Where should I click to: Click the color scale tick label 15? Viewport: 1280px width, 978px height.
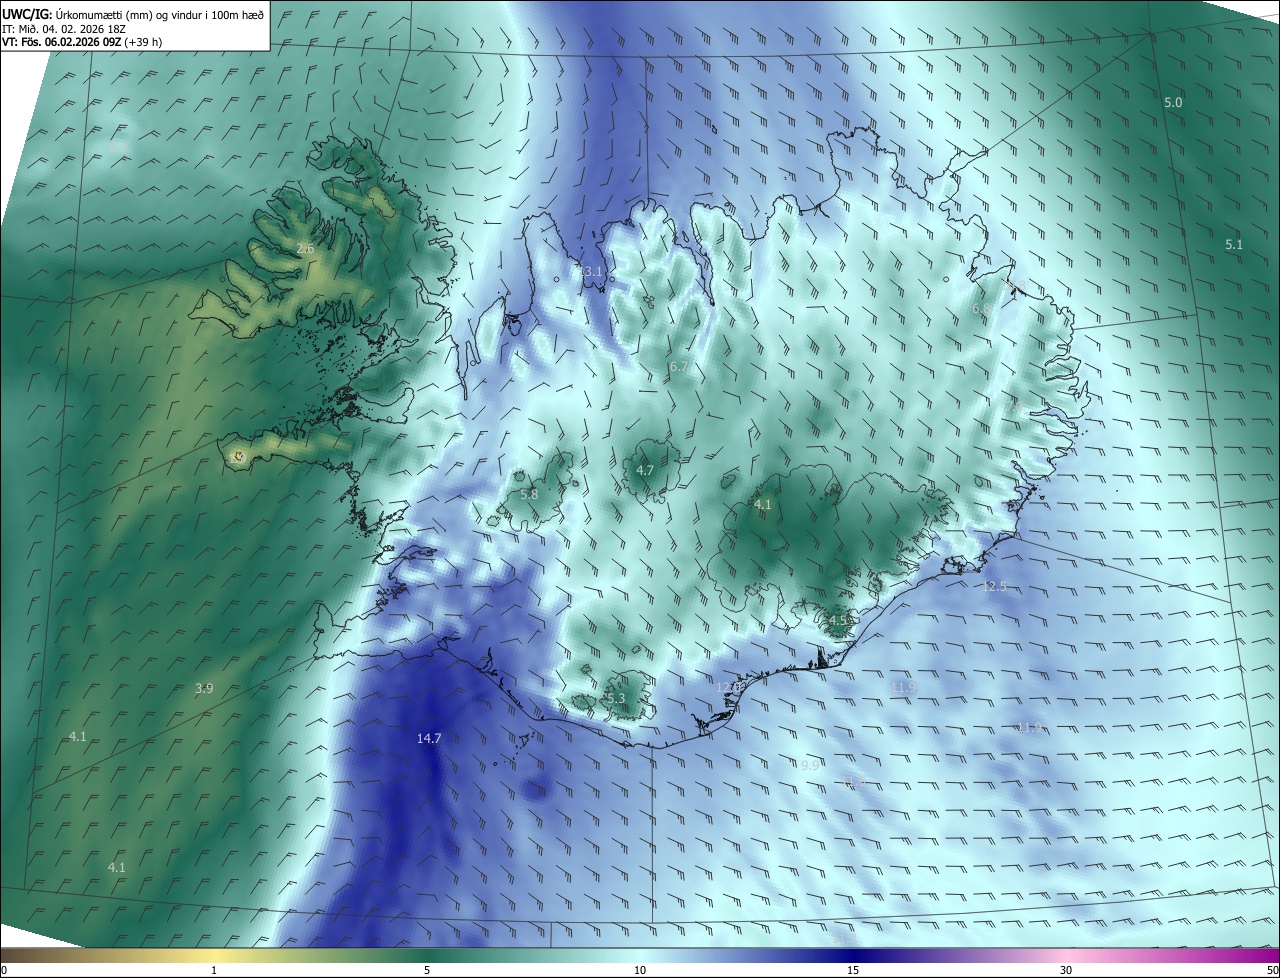[x=853, y=971]
